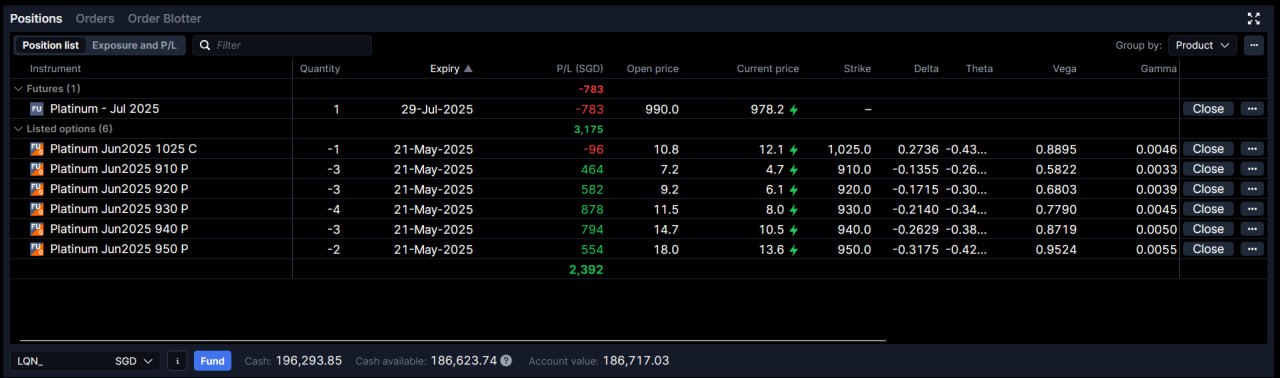Open the Order Blotter tab
Image resolution: width=1280 pixels, height=378 pixels.
[x=164, y=18]
